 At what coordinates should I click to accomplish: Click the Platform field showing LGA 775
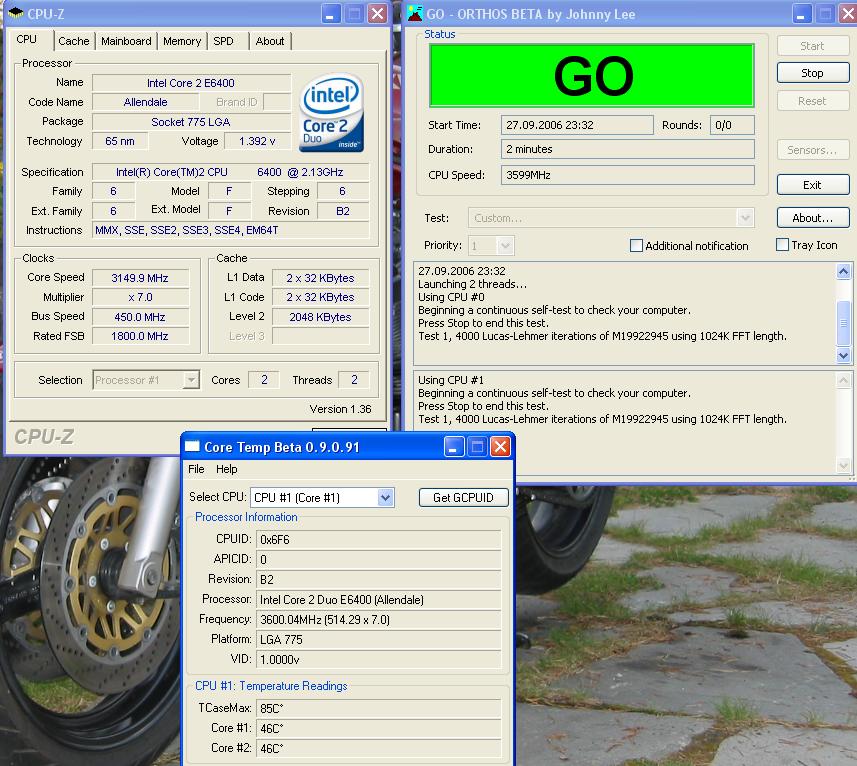pos(378,639)
